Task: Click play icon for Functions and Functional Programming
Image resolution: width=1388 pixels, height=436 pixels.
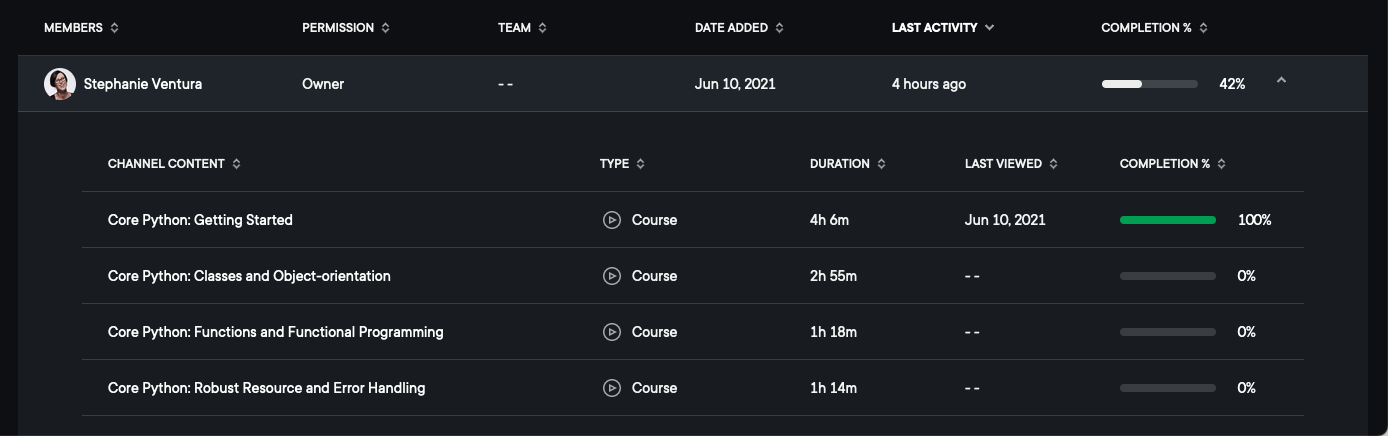Action: 612,332
